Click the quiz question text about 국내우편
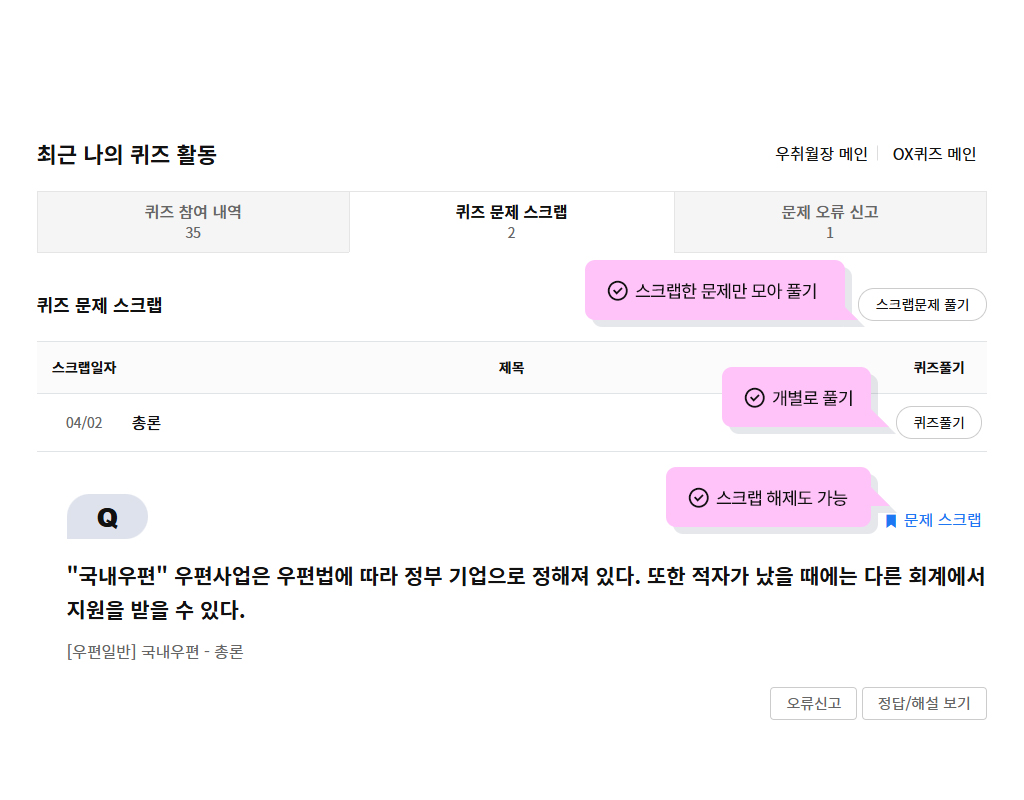The height and width of the screenshot is (800, 1024). tap(526, 593)
